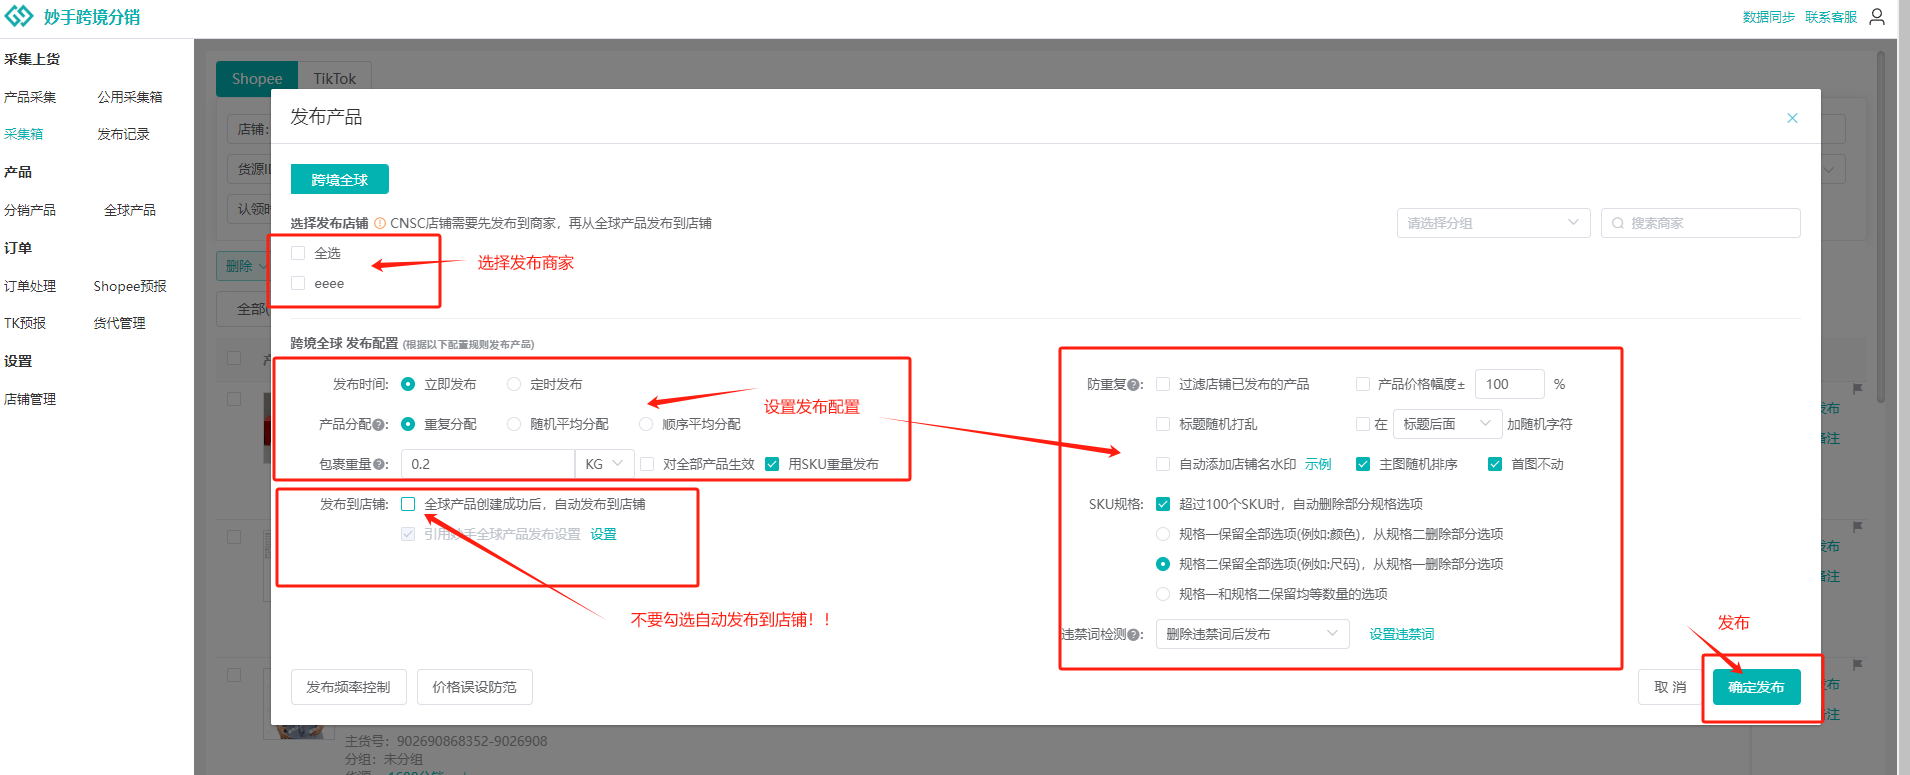Close the 发布产品 dialog
Screen dimensions: 1910x775
(x=1792, y=118)
